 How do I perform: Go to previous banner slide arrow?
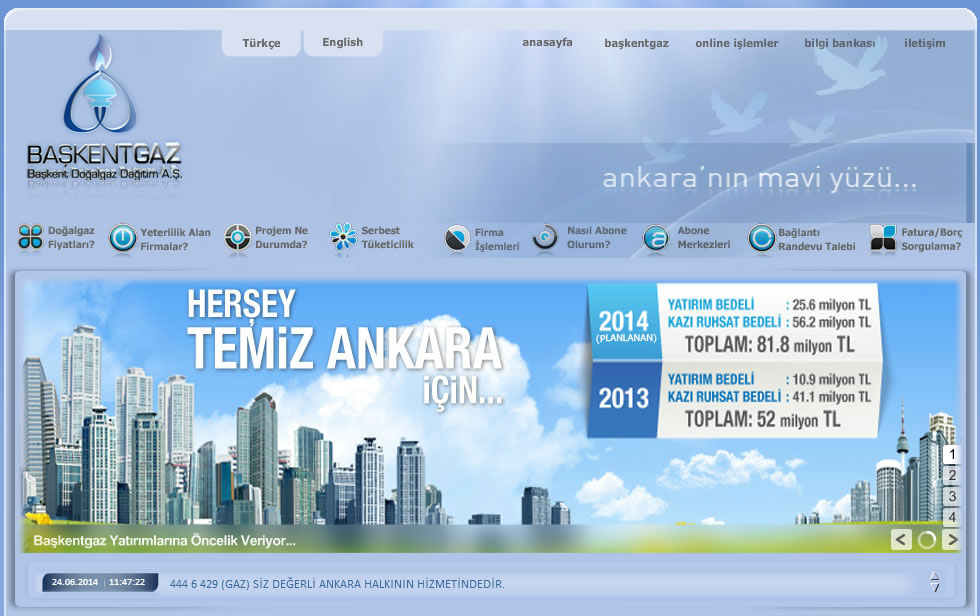tap(901, 540)
